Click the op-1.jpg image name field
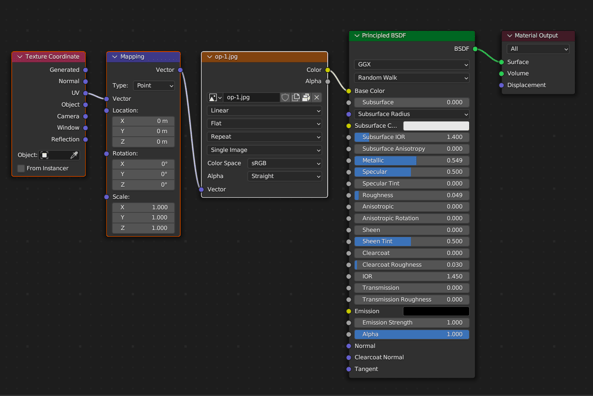 (x=251, y=98)
